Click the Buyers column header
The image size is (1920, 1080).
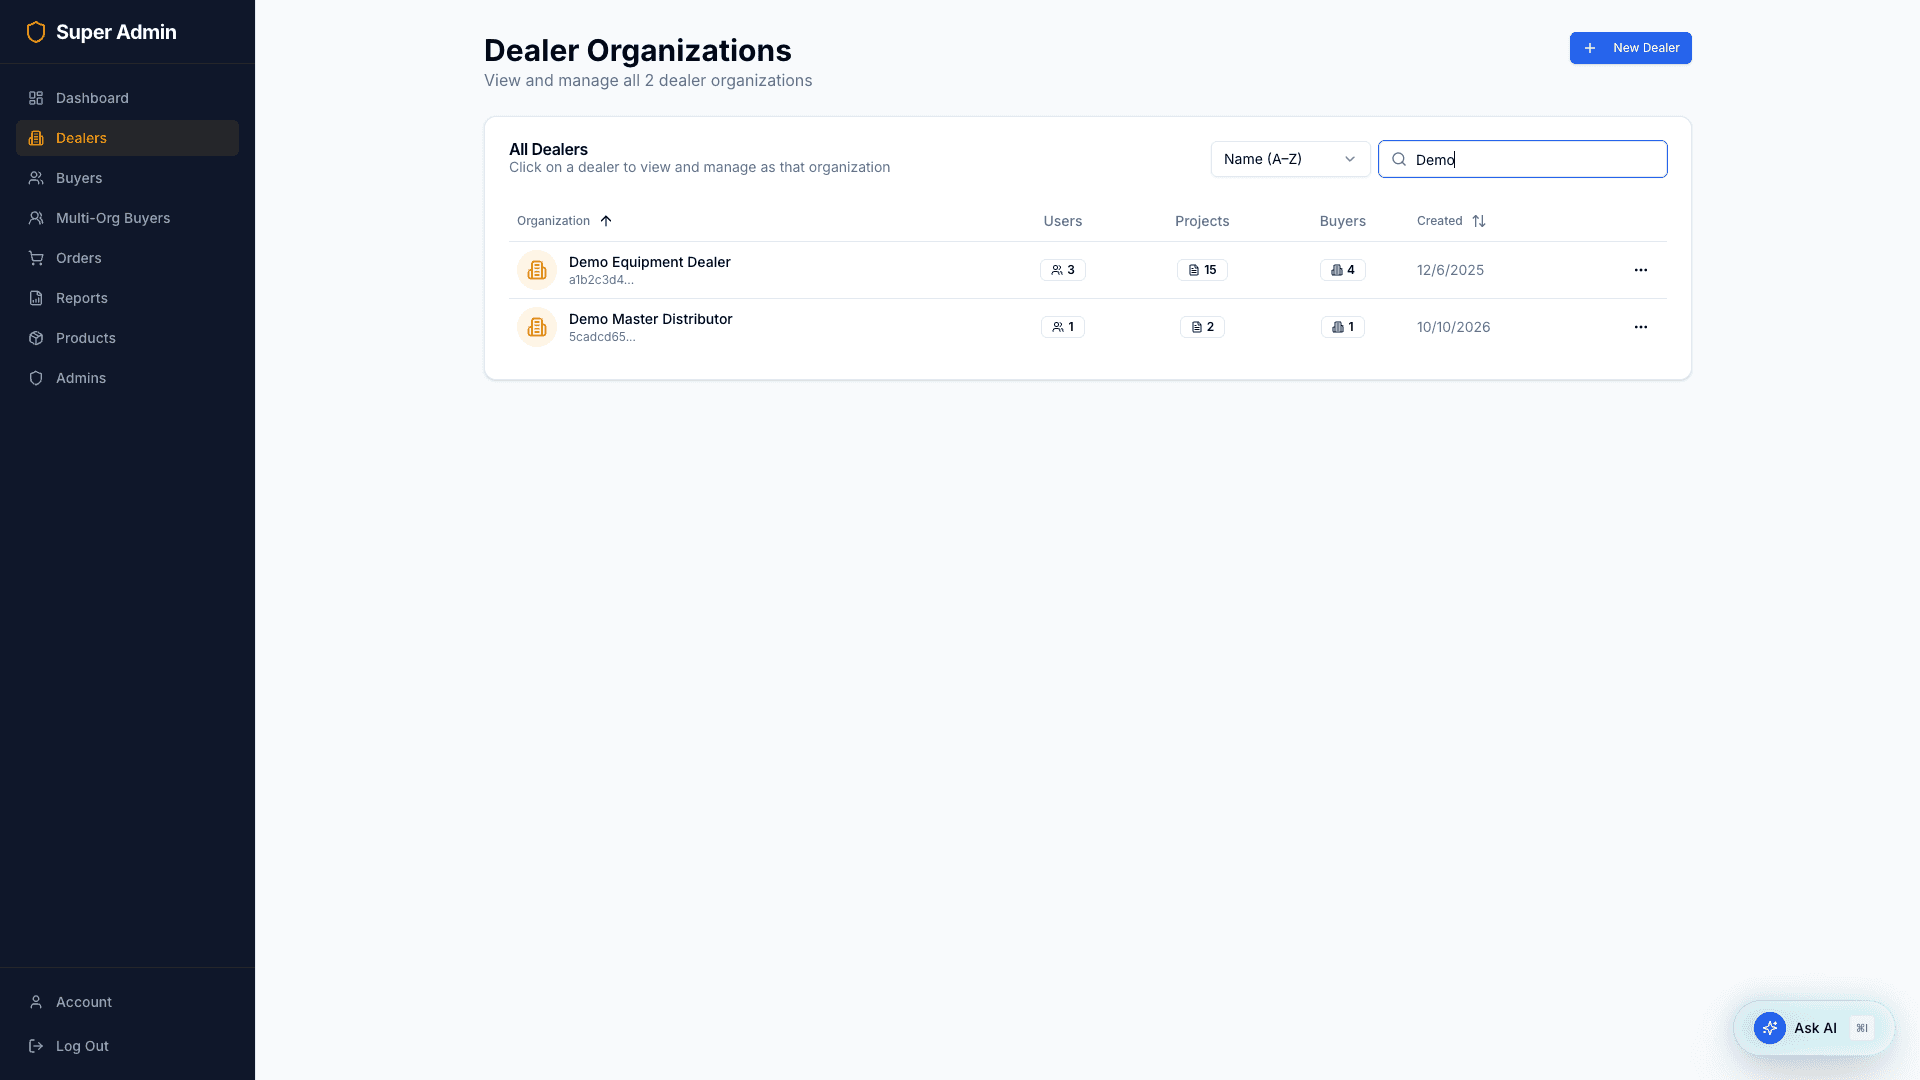coord(1342,221)
